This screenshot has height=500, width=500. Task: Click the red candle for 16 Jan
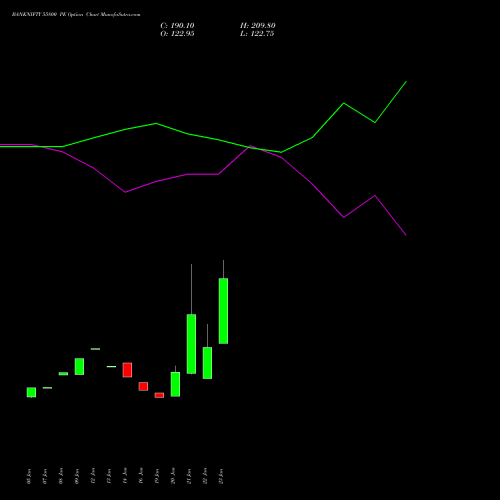click(x=143, y=386)
